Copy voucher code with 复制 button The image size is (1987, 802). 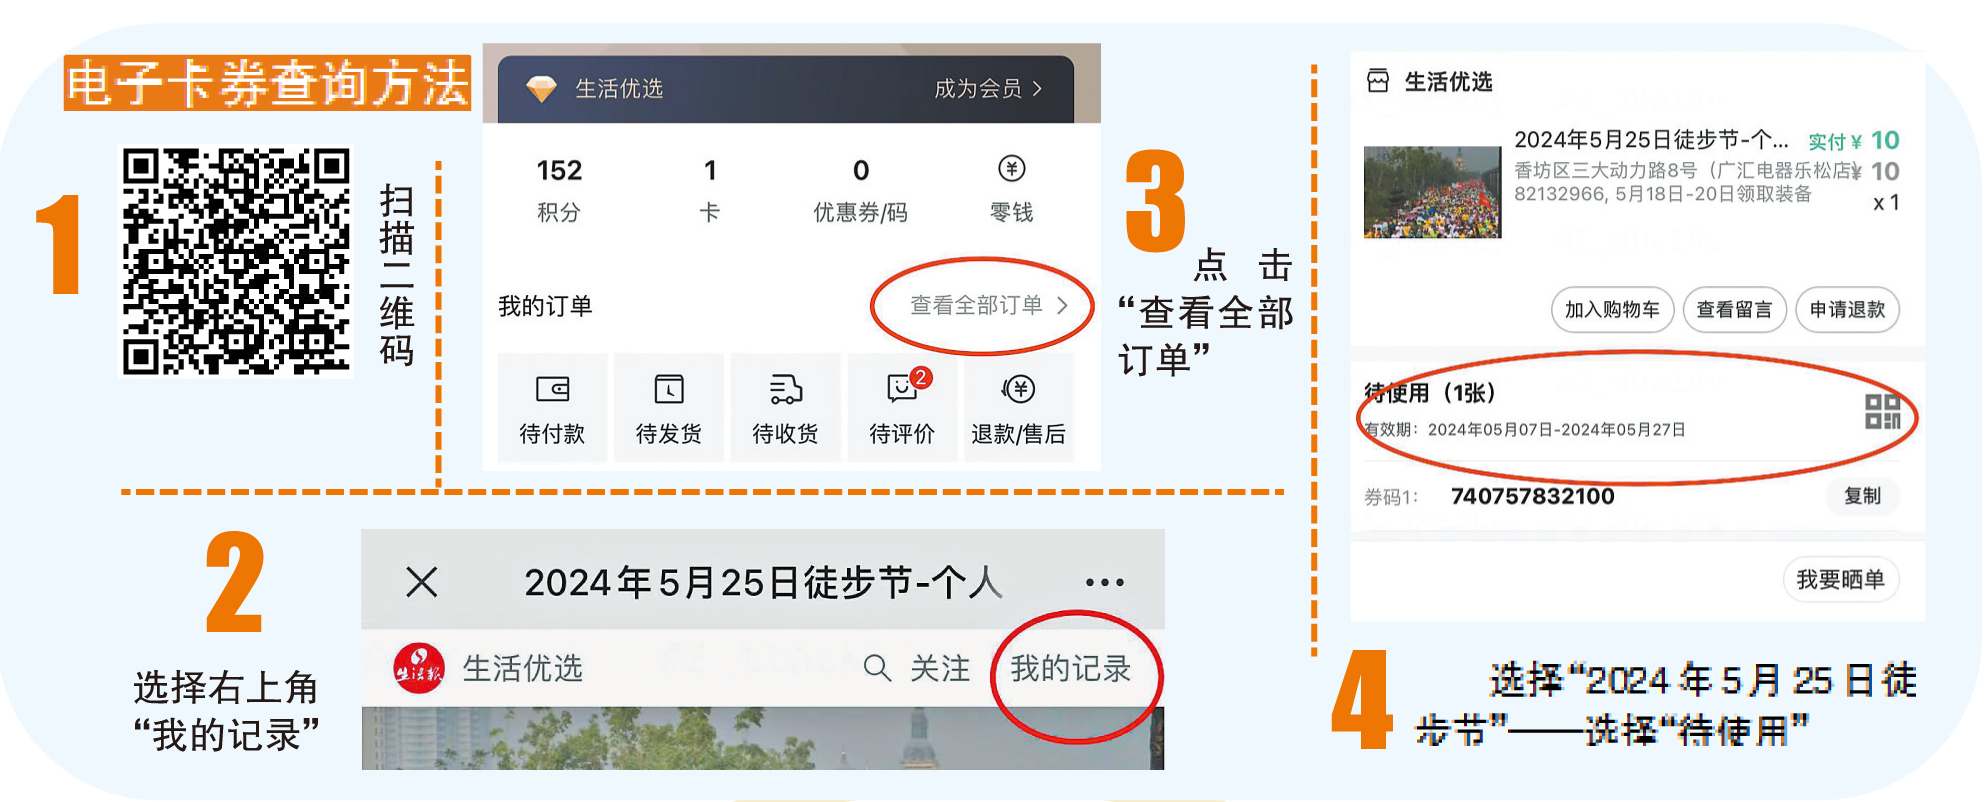(1862, 496)
